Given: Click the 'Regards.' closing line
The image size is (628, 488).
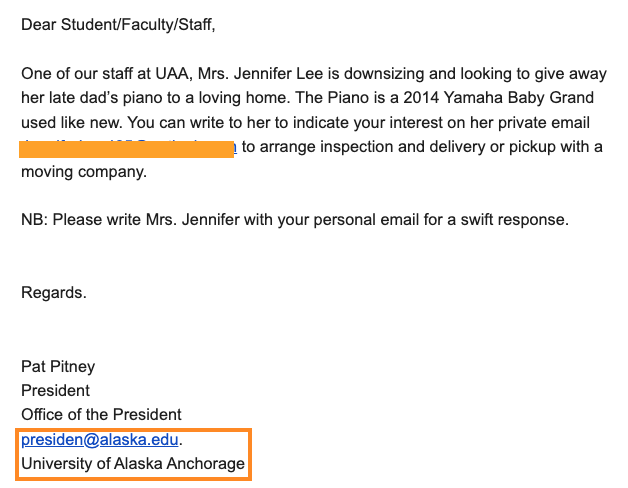Looking at the screenshot, I should coord(54,293).
